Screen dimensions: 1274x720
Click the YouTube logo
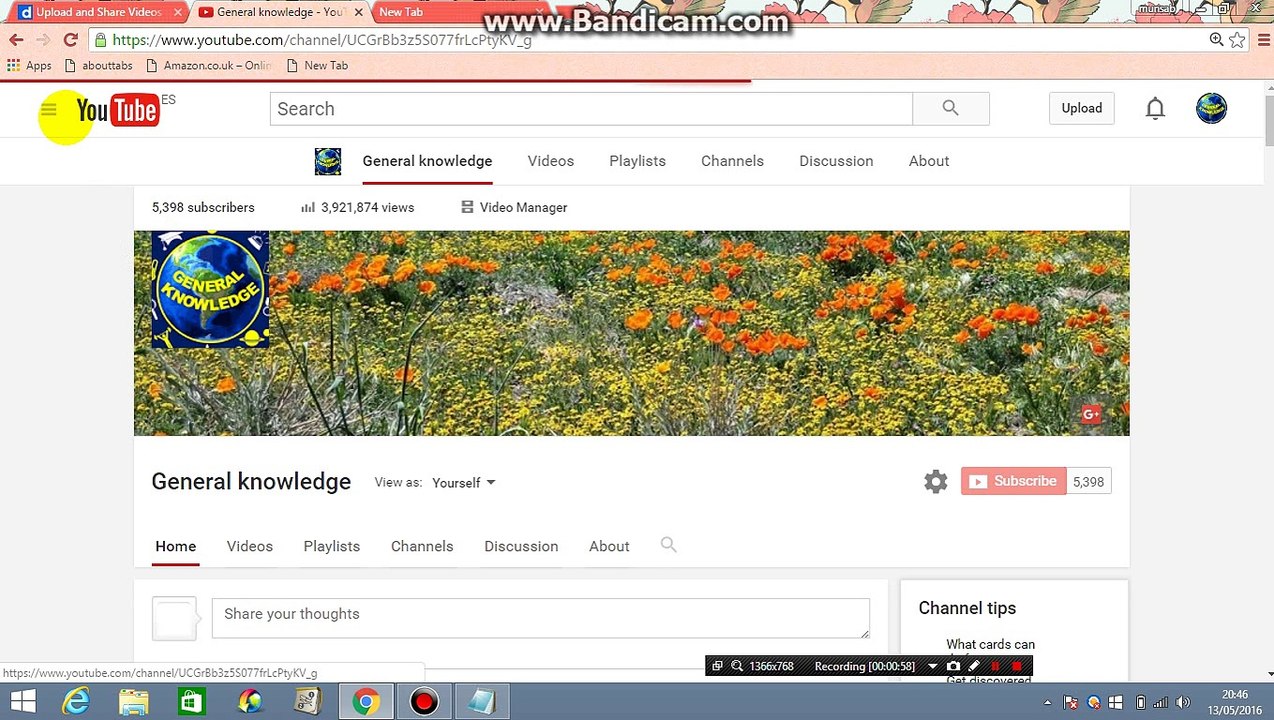[117, 110]
